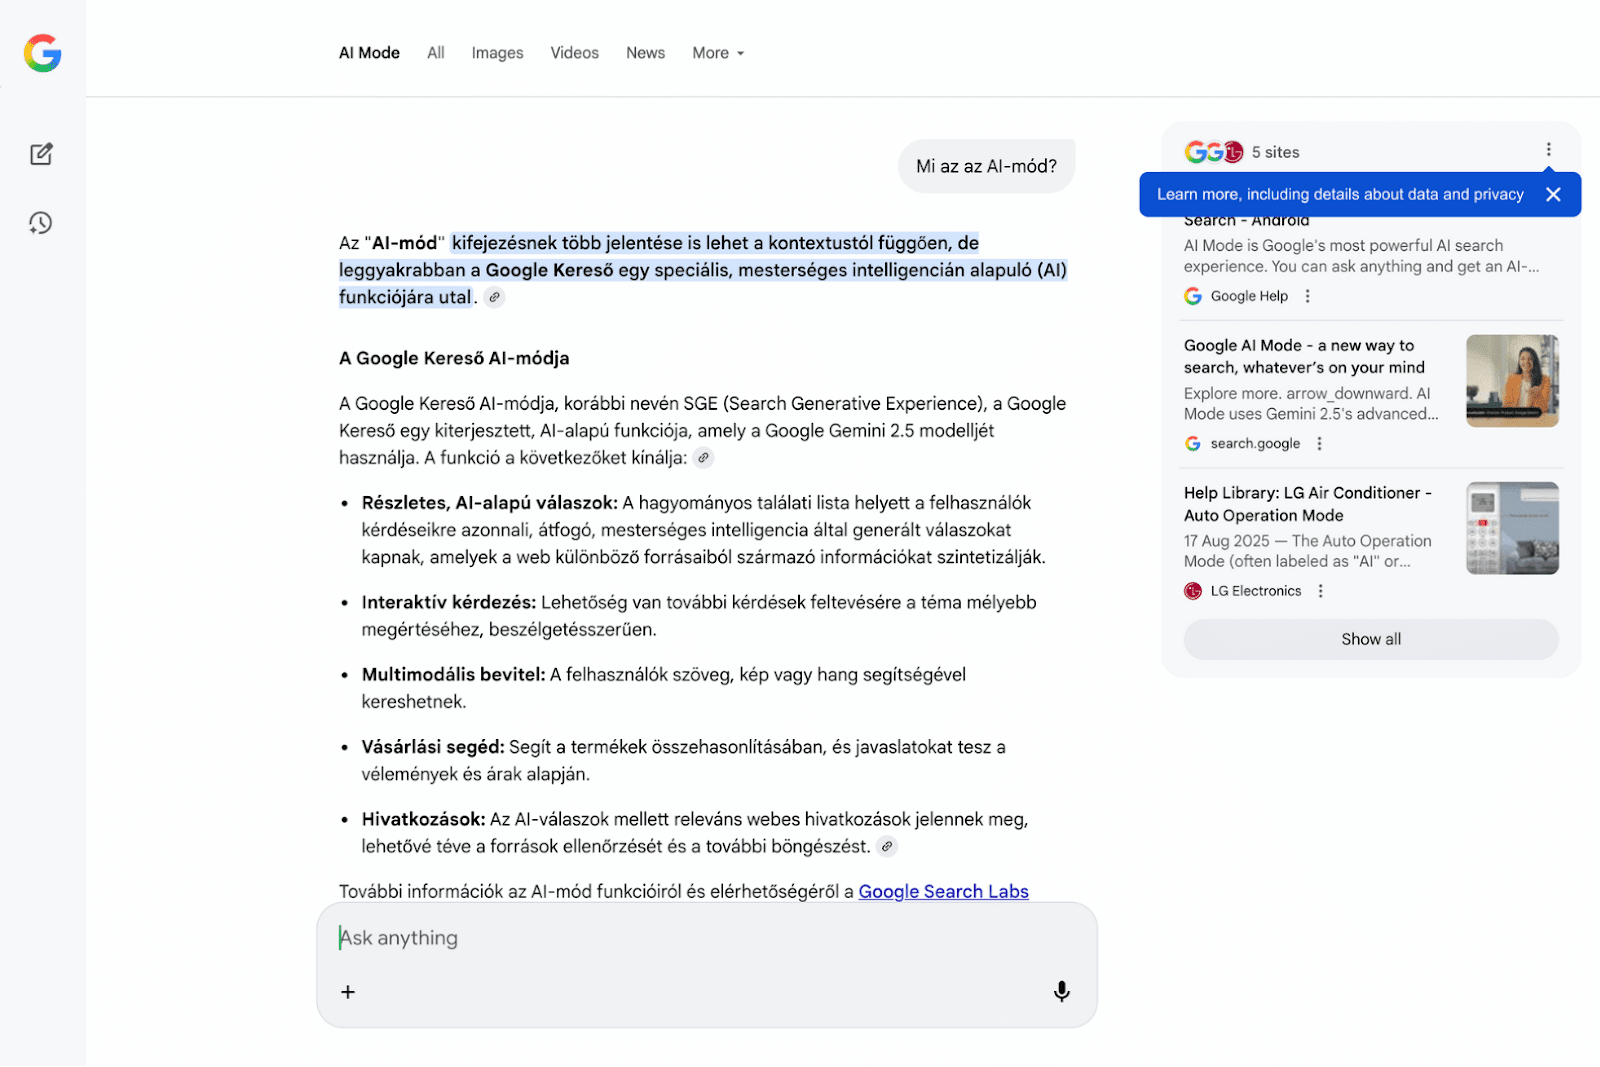The image size is (1600, 1067).
Task: Dismiss the data and privacy banner
Action: pos(1553,194)
